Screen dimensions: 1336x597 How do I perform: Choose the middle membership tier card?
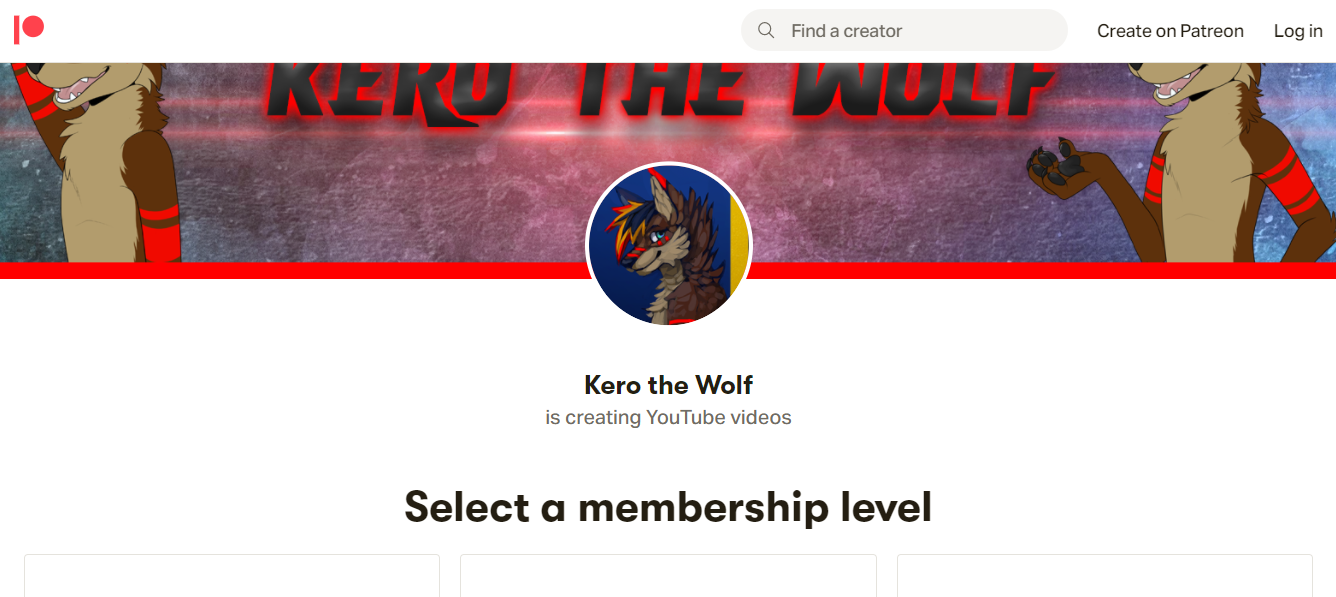[x=668, y=576]
